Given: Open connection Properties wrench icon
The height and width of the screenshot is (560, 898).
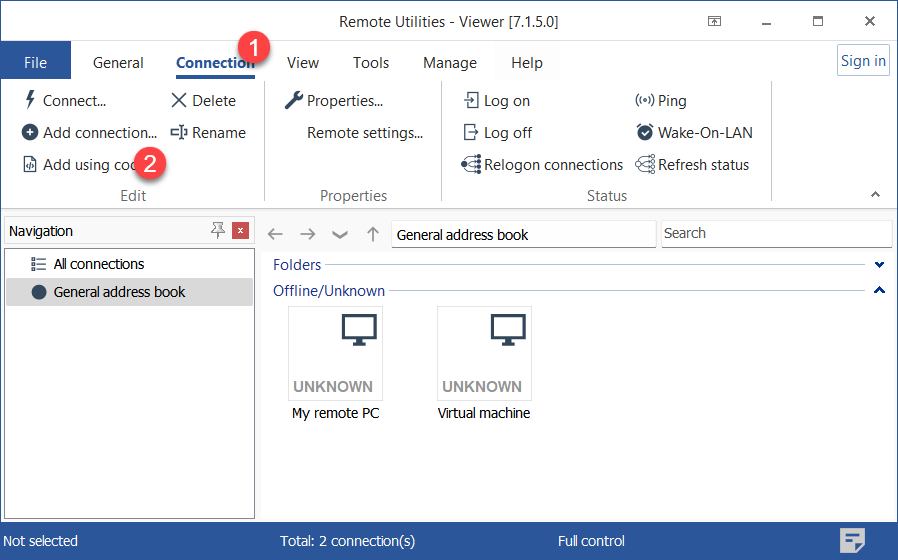Looking at the screenshot, I should point(293,100).
